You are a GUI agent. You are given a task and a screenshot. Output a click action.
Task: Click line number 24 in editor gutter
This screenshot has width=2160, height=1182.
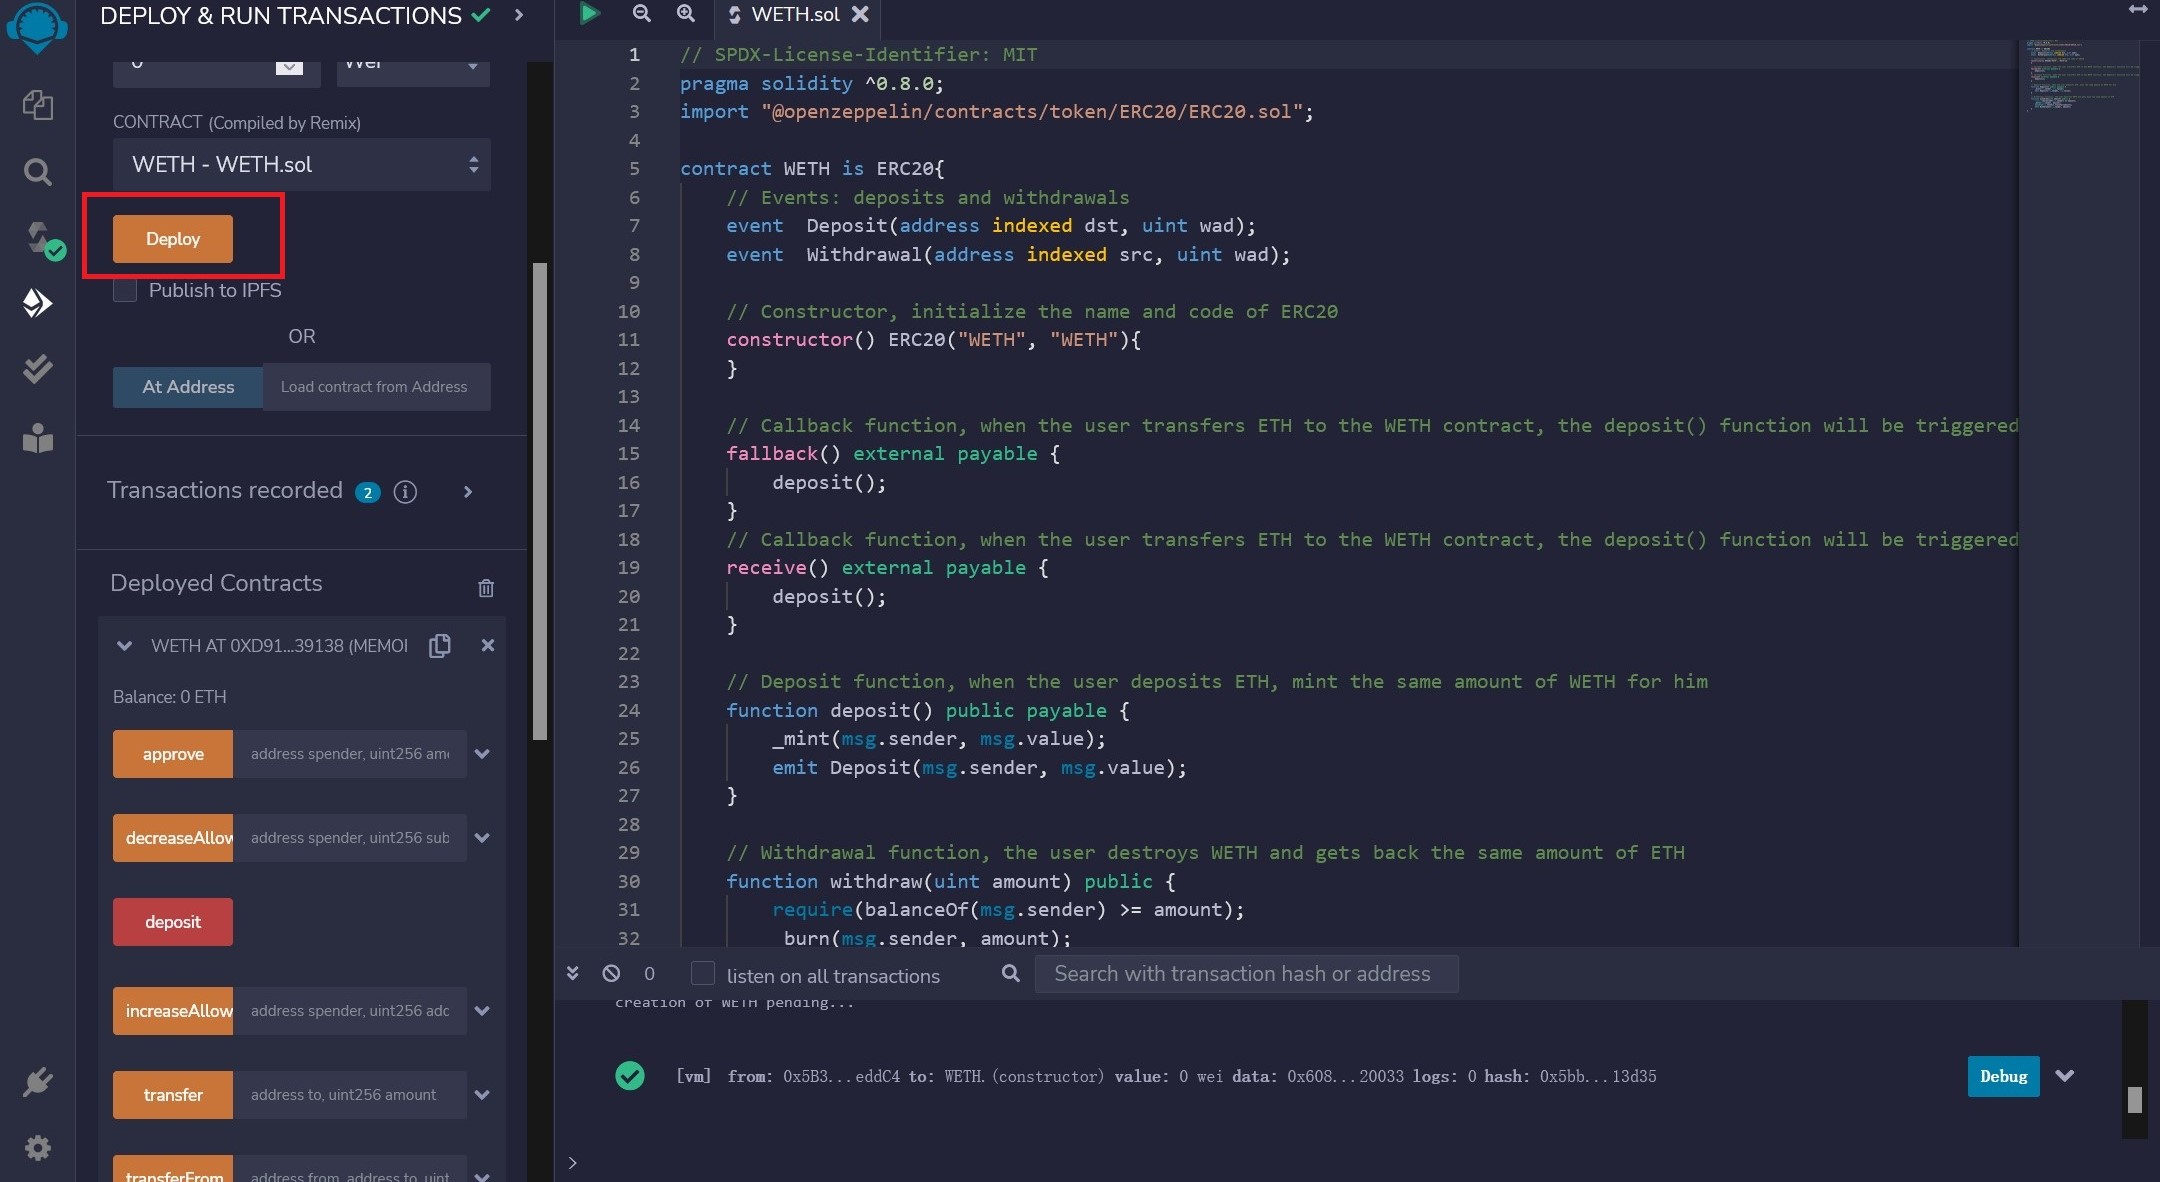coord(629,711)
